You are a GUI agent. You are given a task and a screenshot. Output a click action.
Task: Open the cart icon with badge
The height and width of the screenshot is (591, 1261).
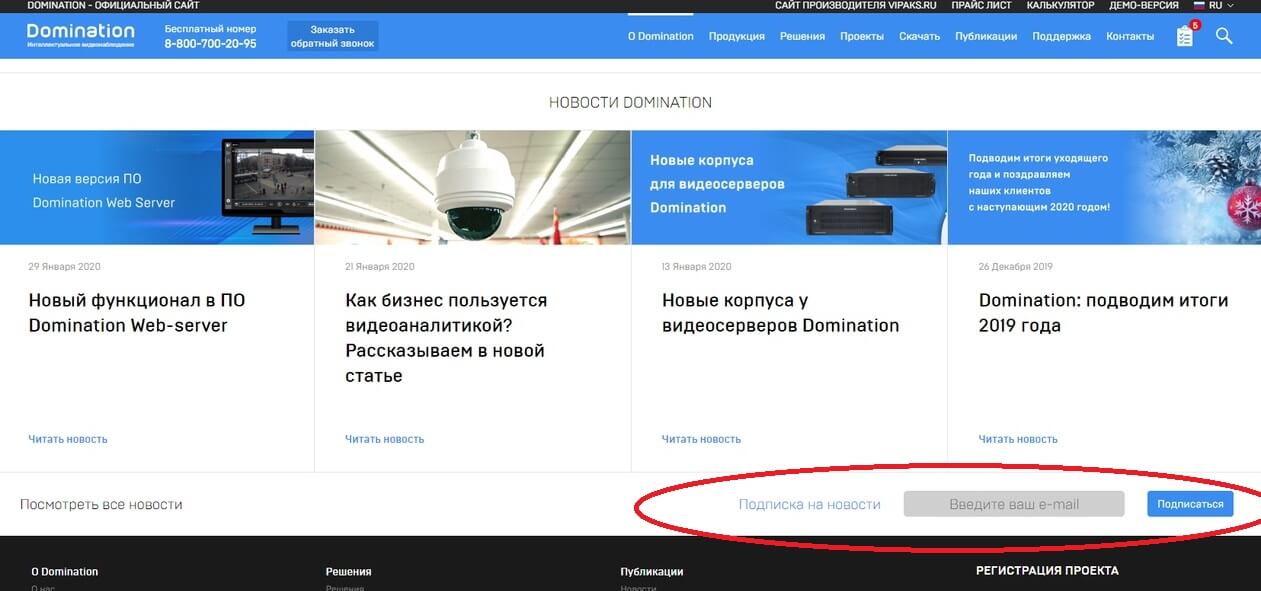coord(1185,36)
